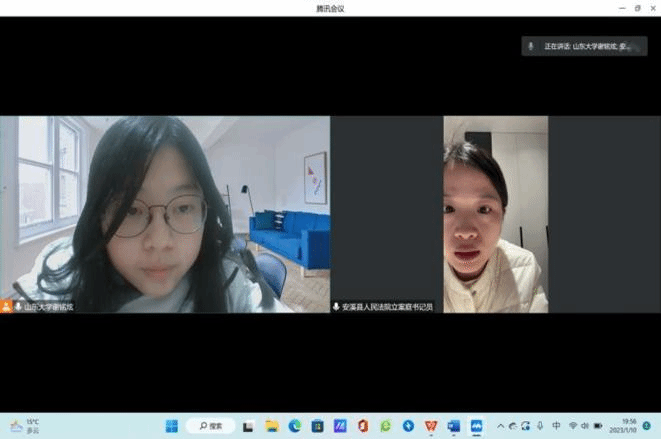
Task: Open Task View from taskbar
Action: (249, 426)
